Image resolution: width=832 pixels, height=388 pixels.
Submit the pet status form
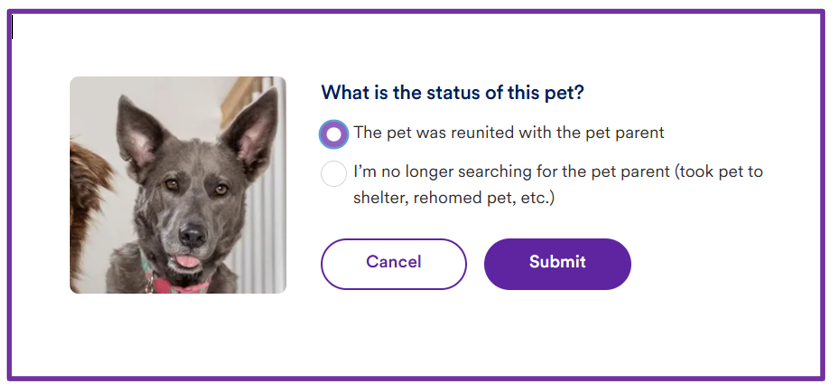557,264
